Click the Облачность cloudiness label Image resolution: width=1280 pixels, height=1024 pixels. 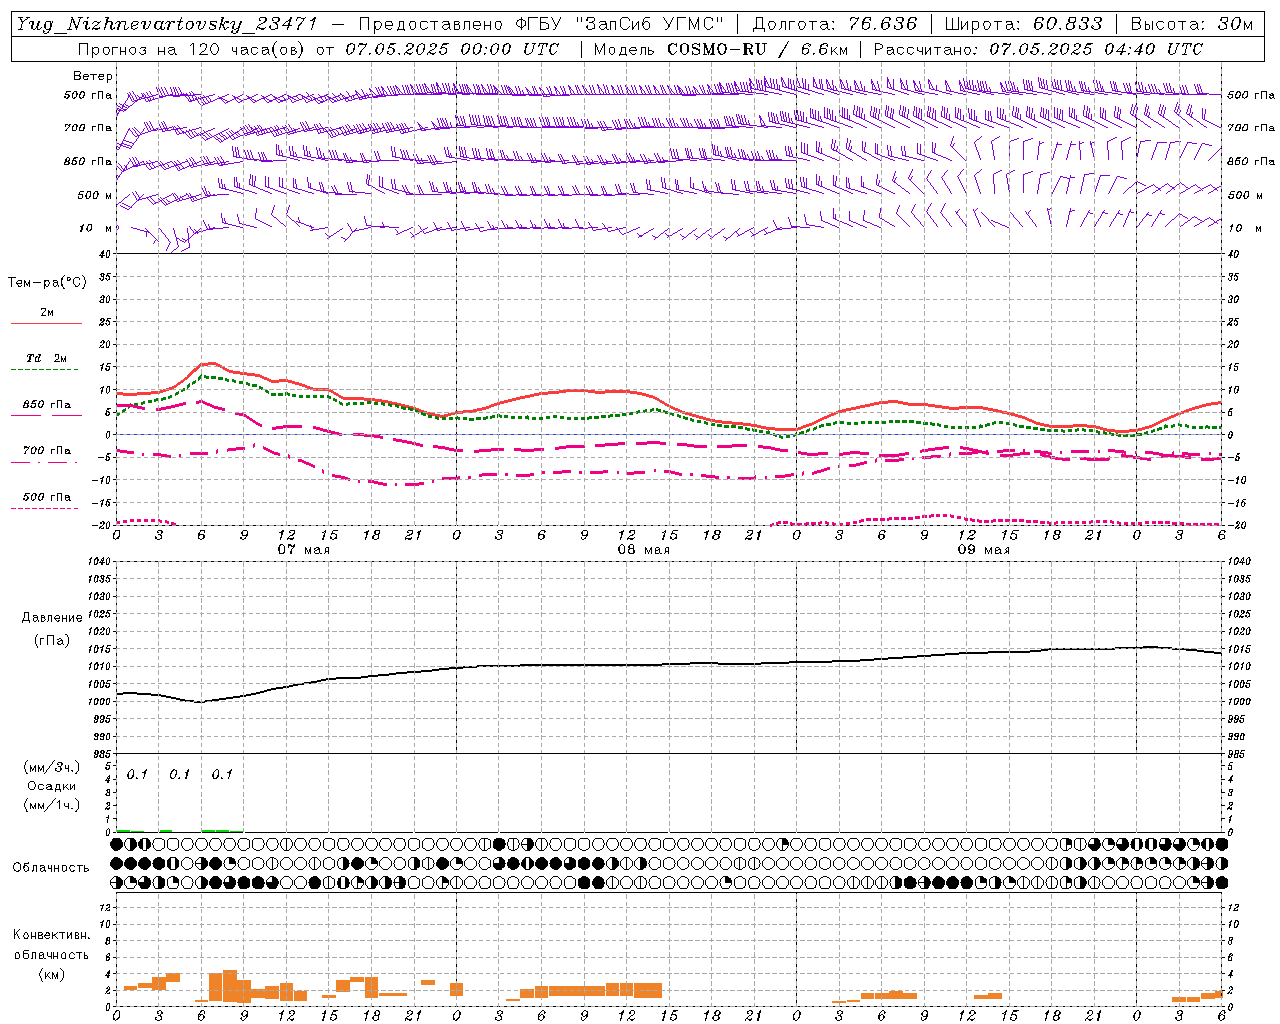pyautogui.click(x=51, y=867)
